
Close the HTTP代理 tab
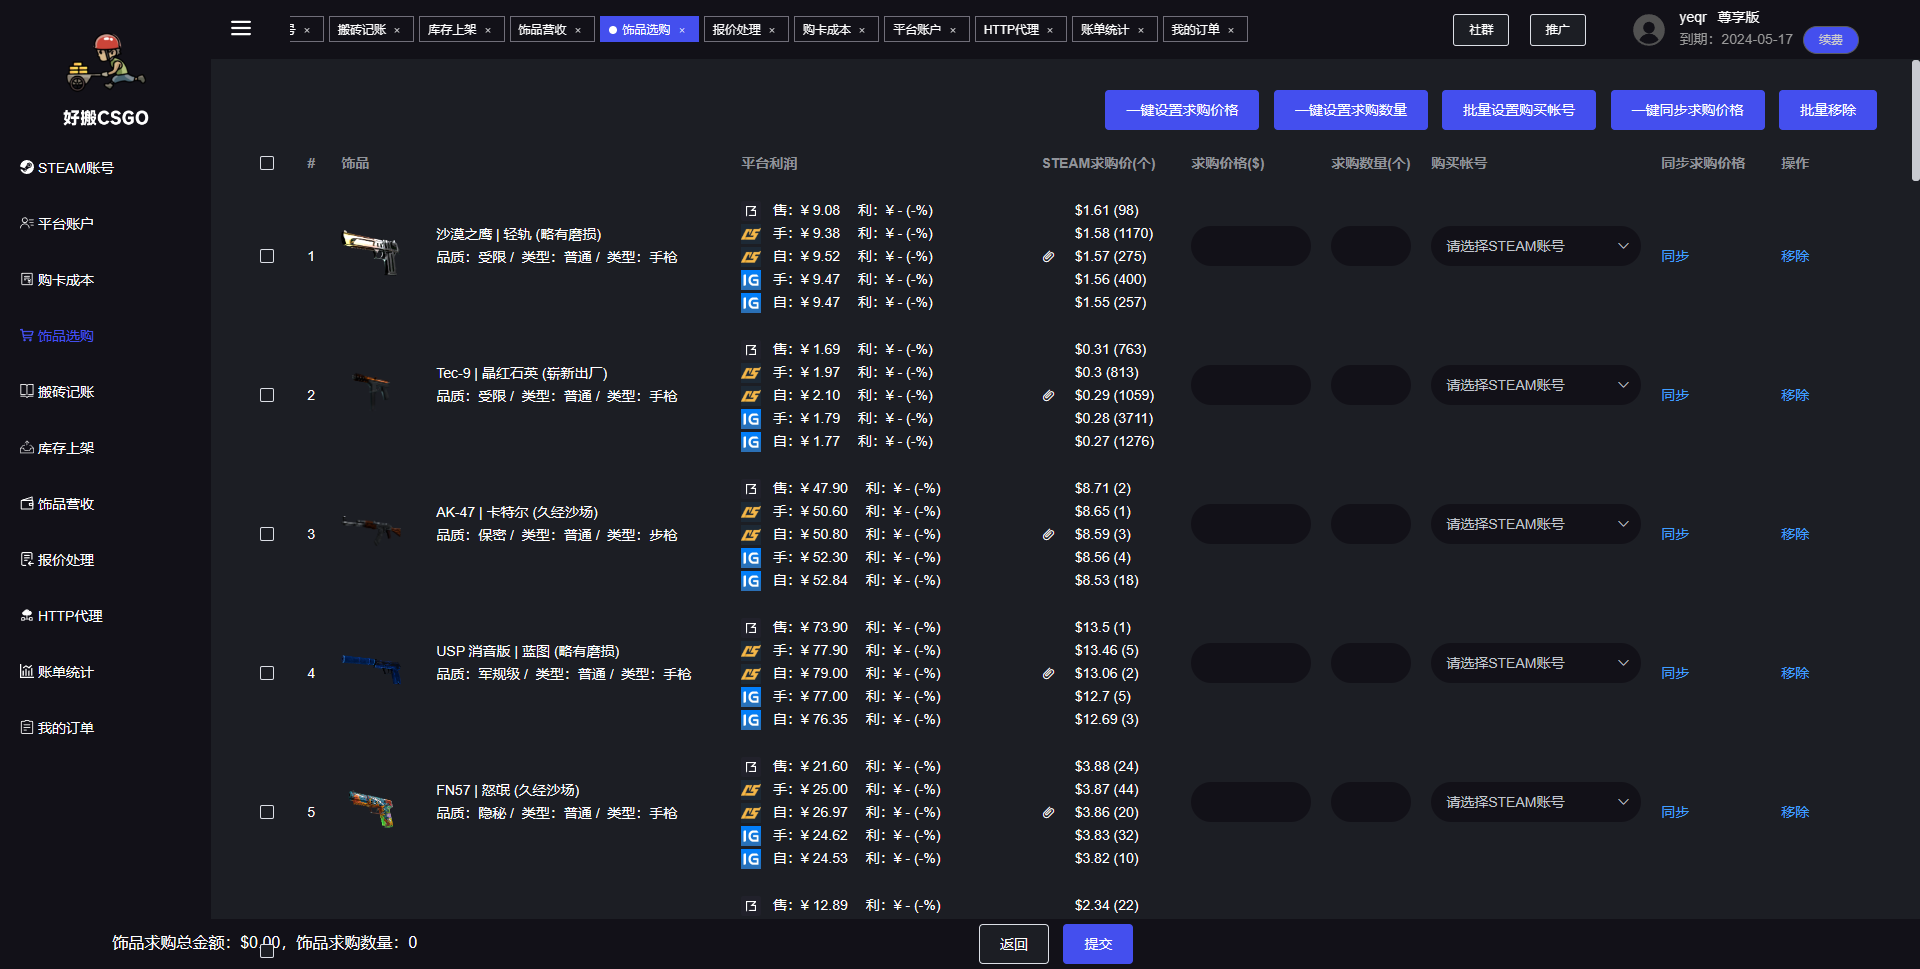tap(1050, 31)
